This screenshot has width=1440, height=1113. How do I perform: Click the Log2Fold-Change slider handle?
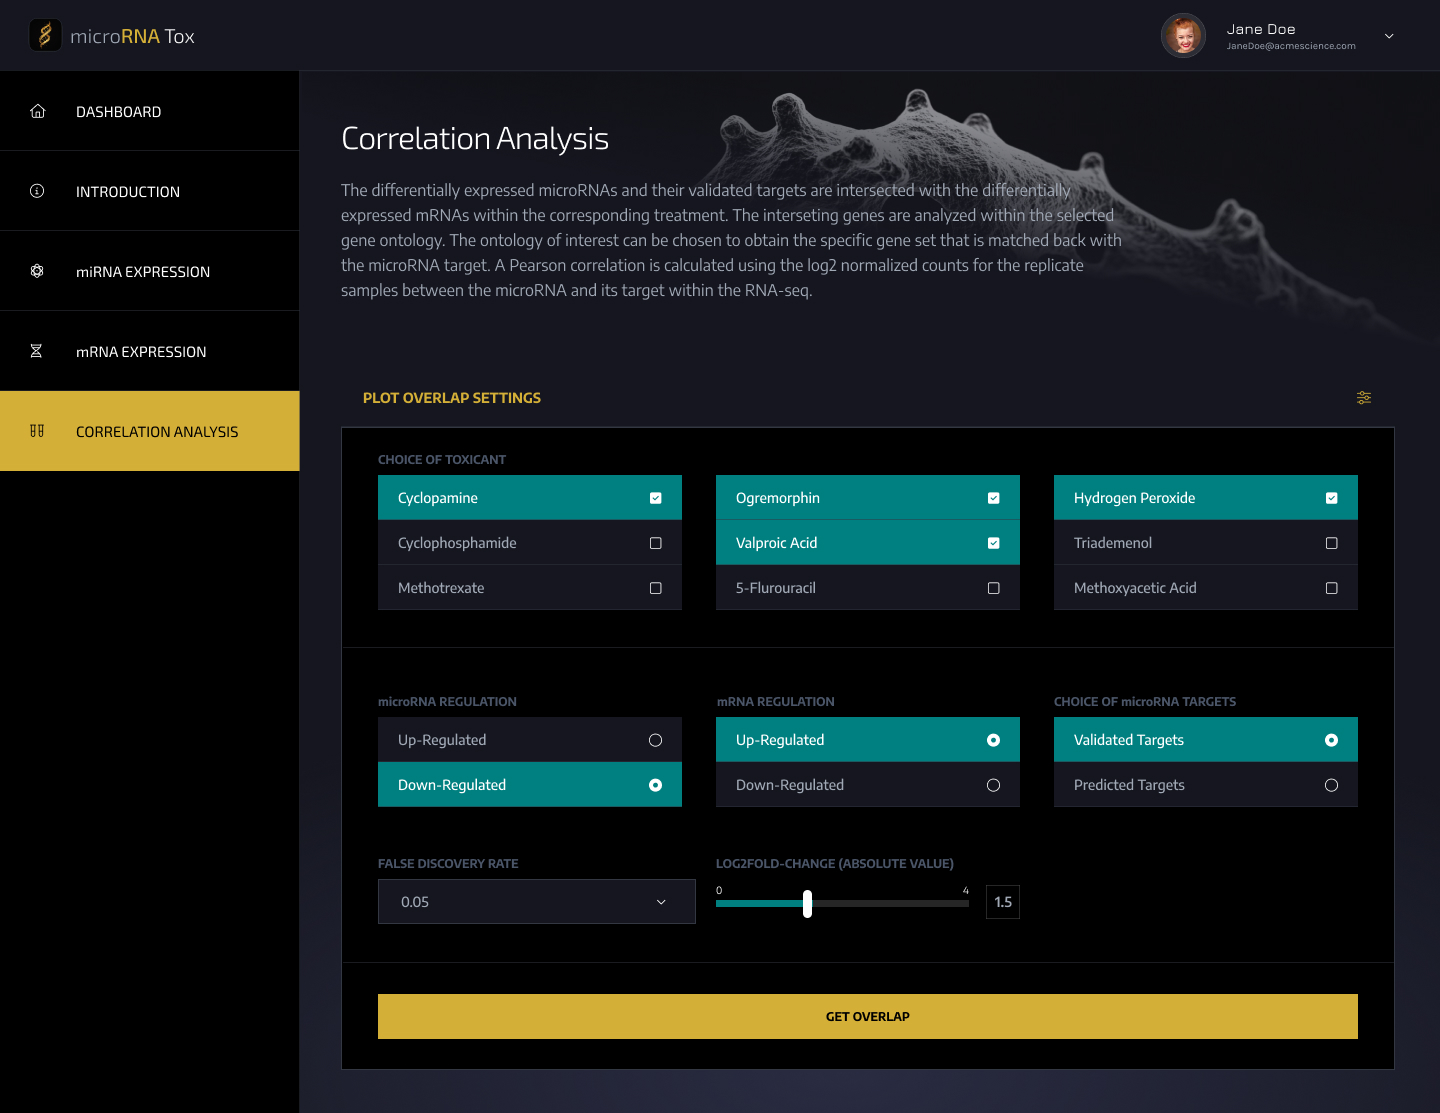coord(807,904)
